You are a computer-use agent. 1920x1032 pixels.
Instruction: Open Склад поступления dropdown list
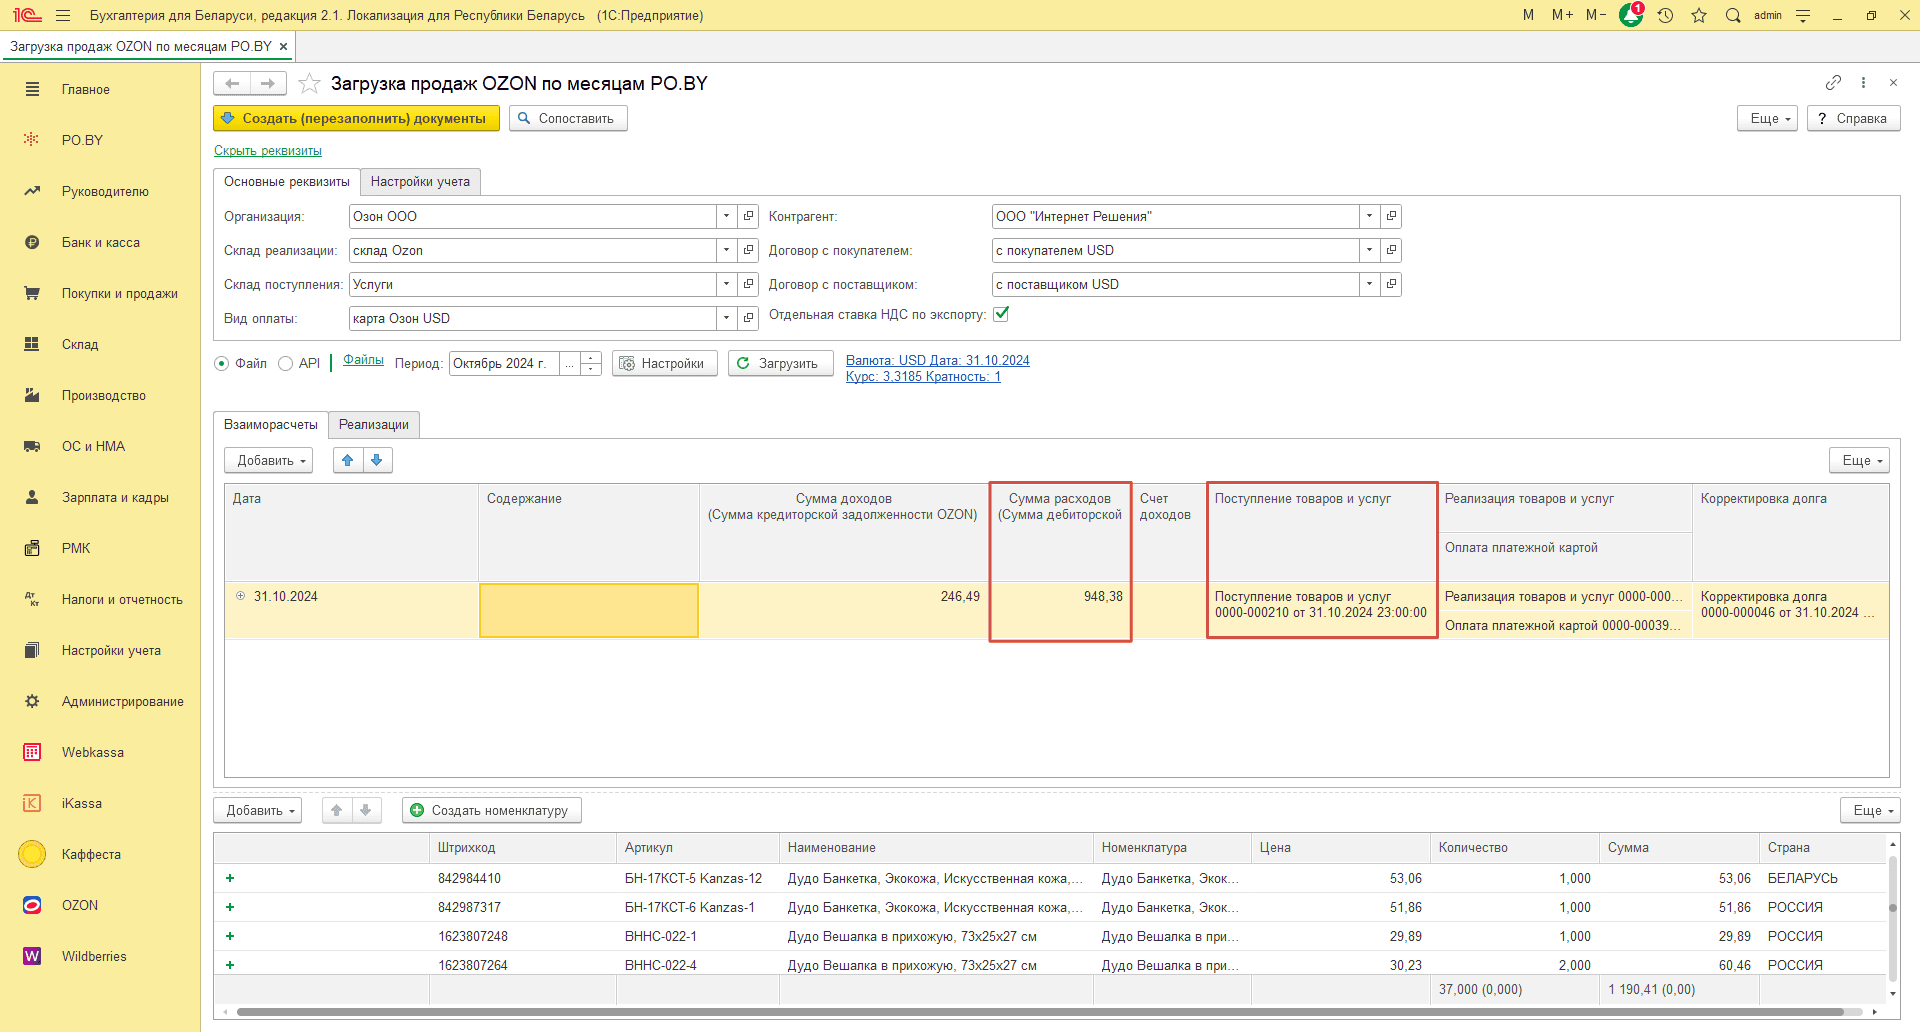point(727,284)
